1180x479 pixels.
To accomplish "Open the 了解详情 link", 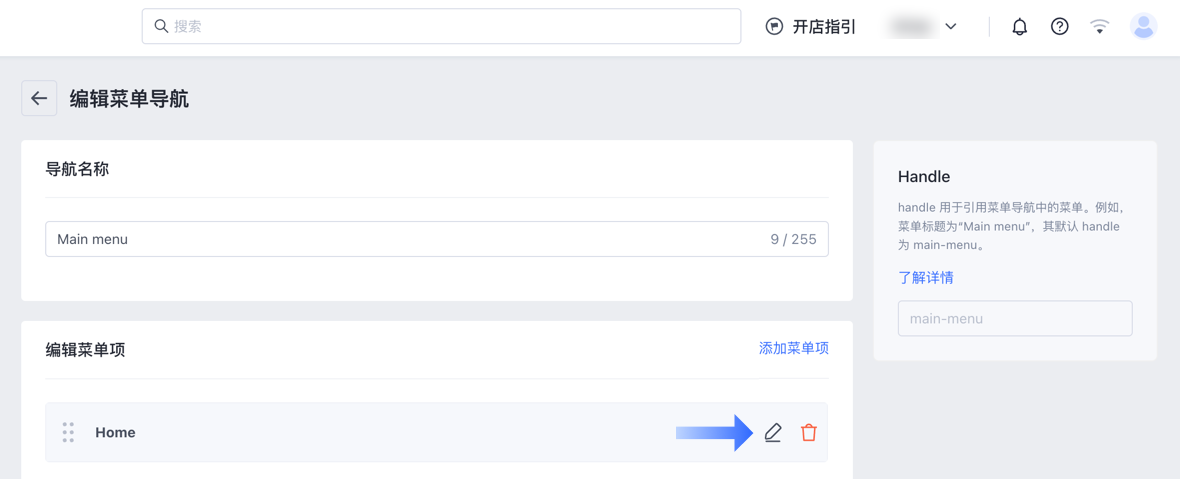I will [x=926, y=277].
